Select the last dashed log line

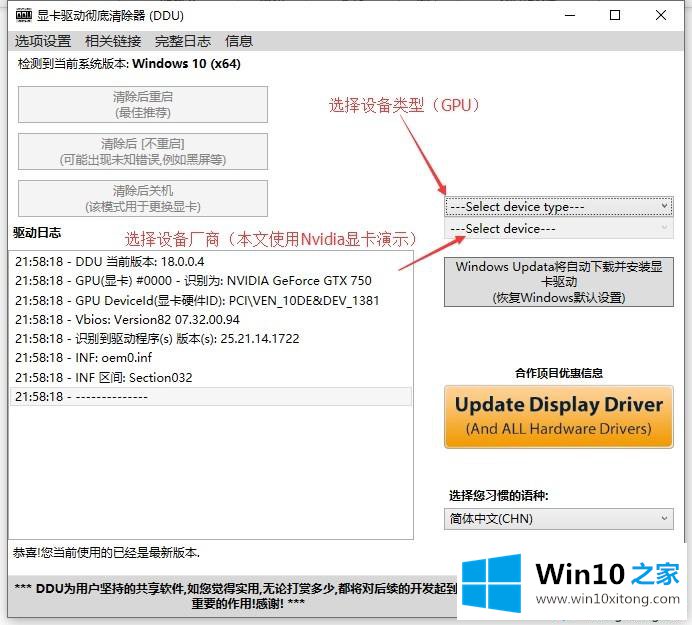pyautogui.click(x=211, y=397)
